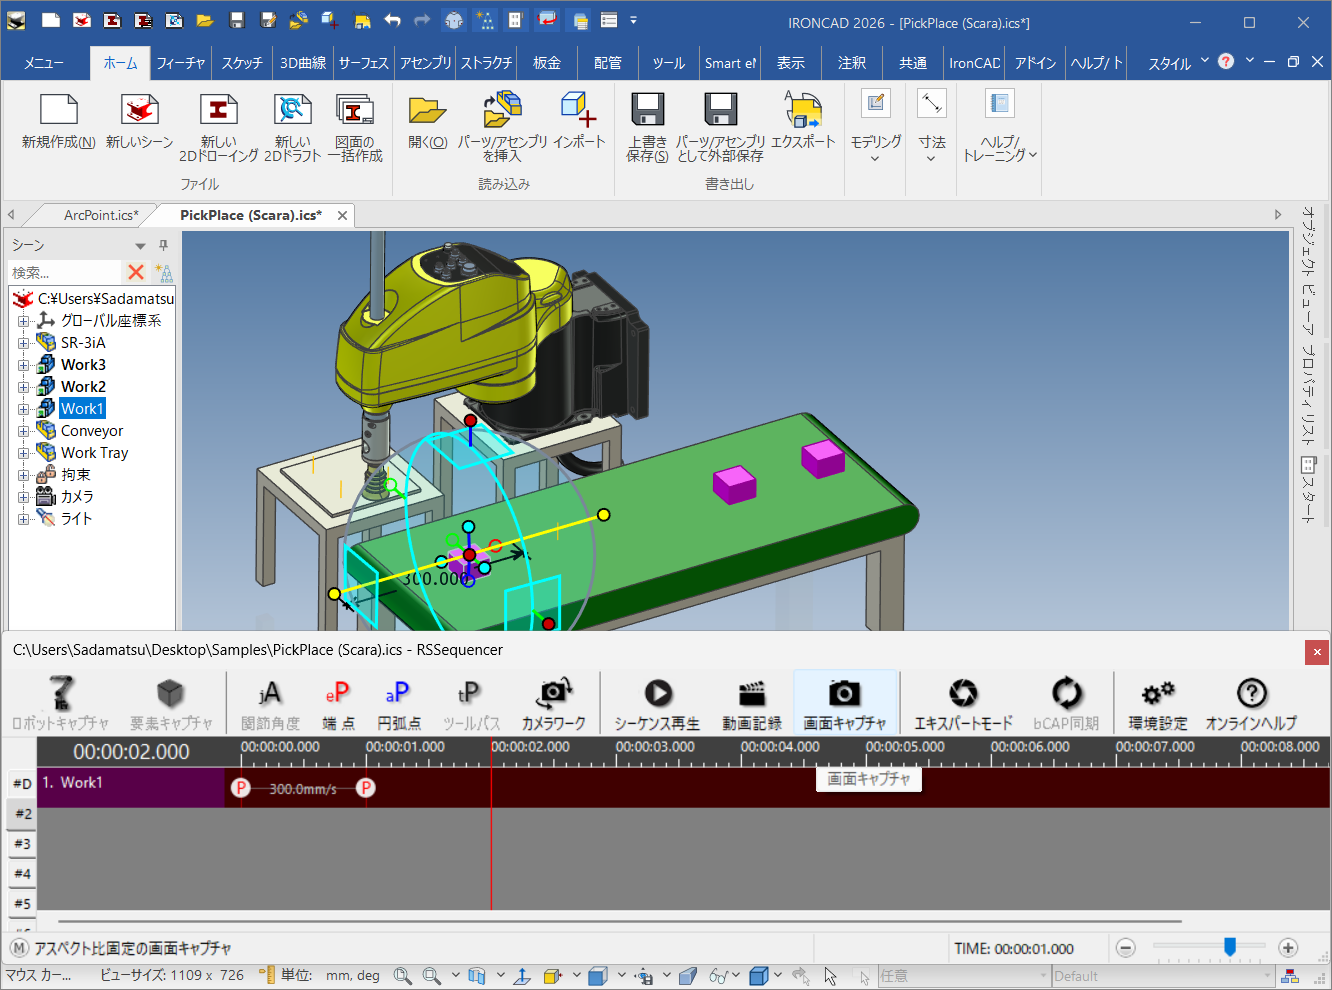This screenshot has width=1332, height=990.
Task: Open the メニュー menu
Action: pyautogui.click(x=44, y=63)
